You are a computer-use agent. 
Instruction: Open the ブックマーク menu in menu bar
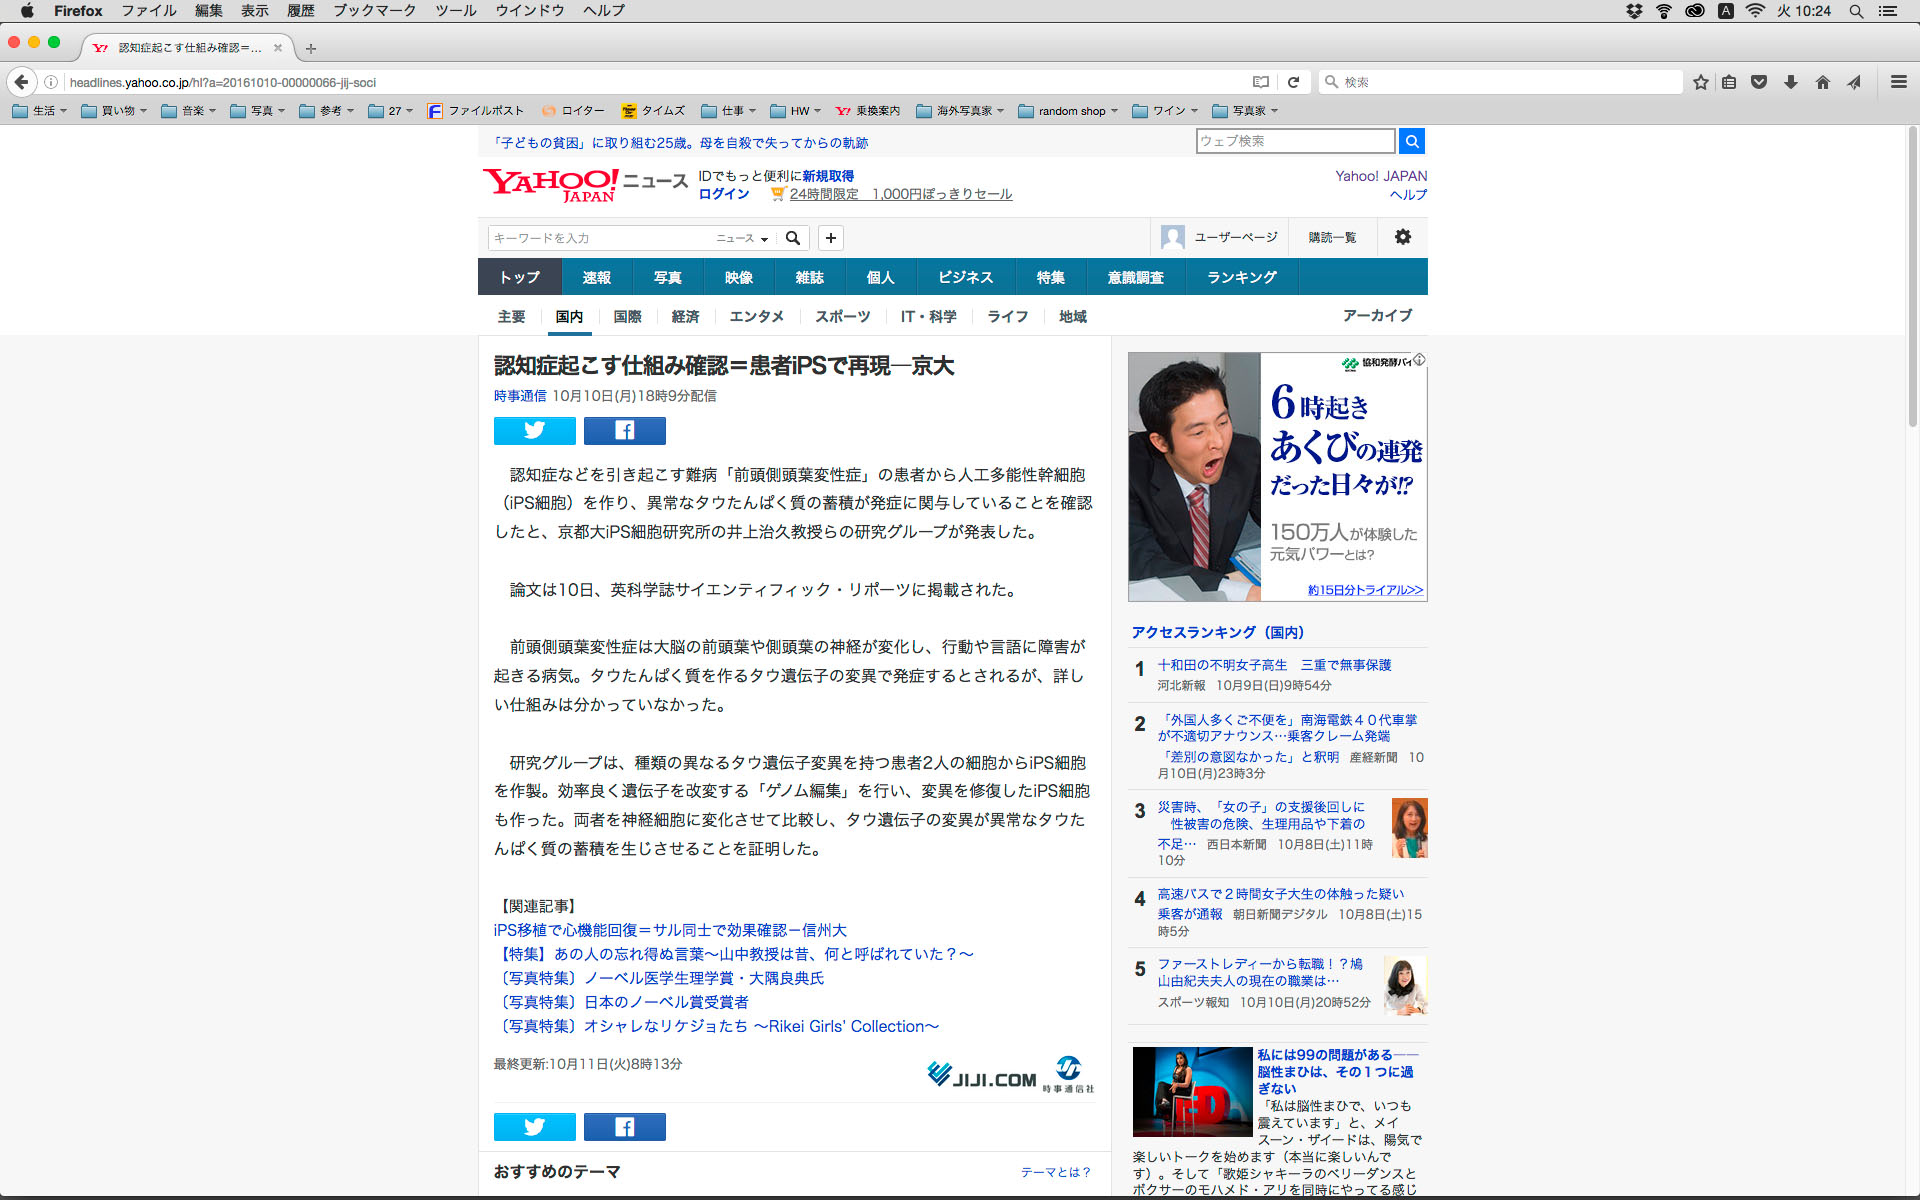[374, 11]
